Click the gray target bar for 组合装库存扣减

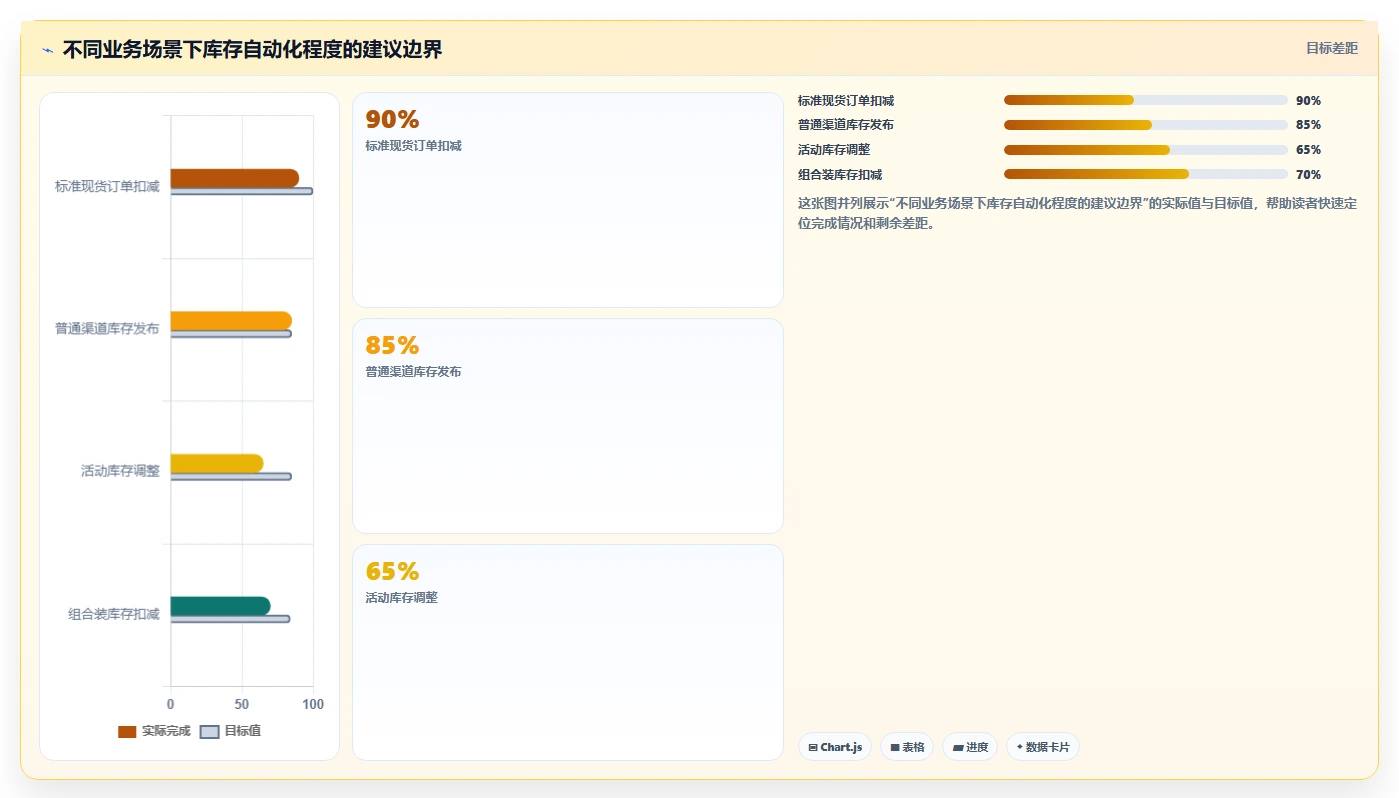(230, 619)
